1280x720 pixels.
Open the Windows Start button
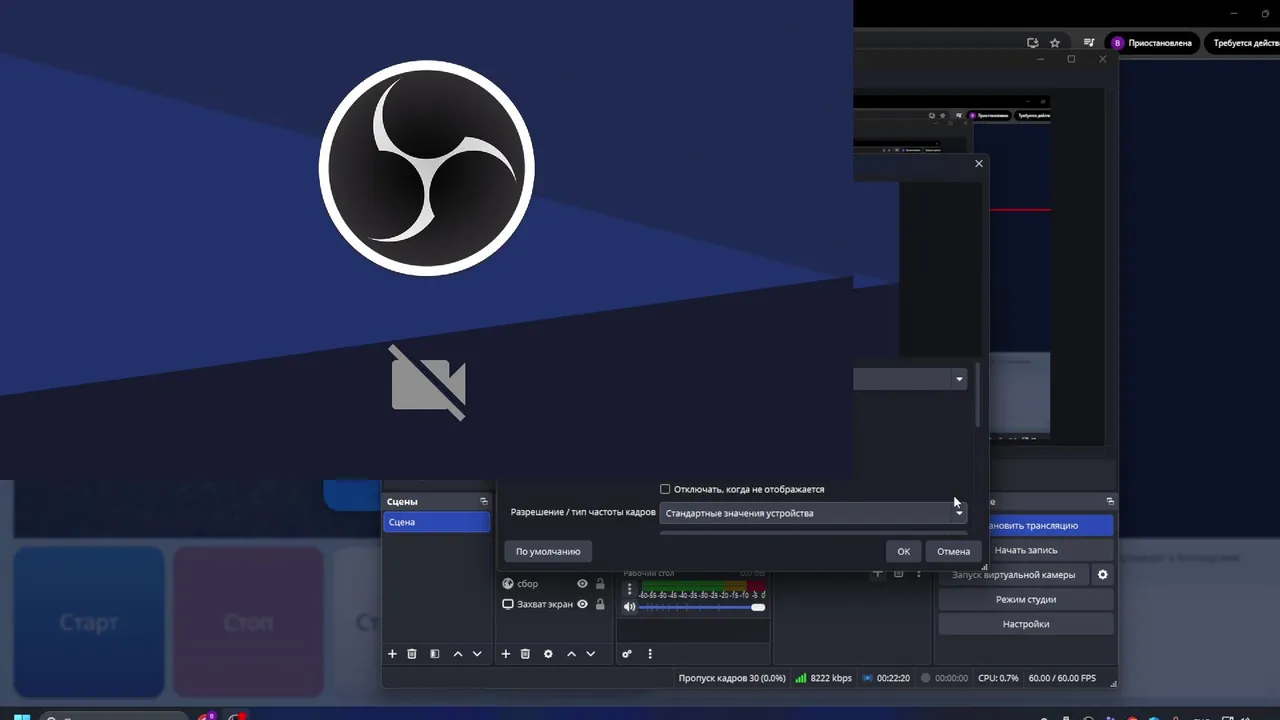click(x=21, y=716)
